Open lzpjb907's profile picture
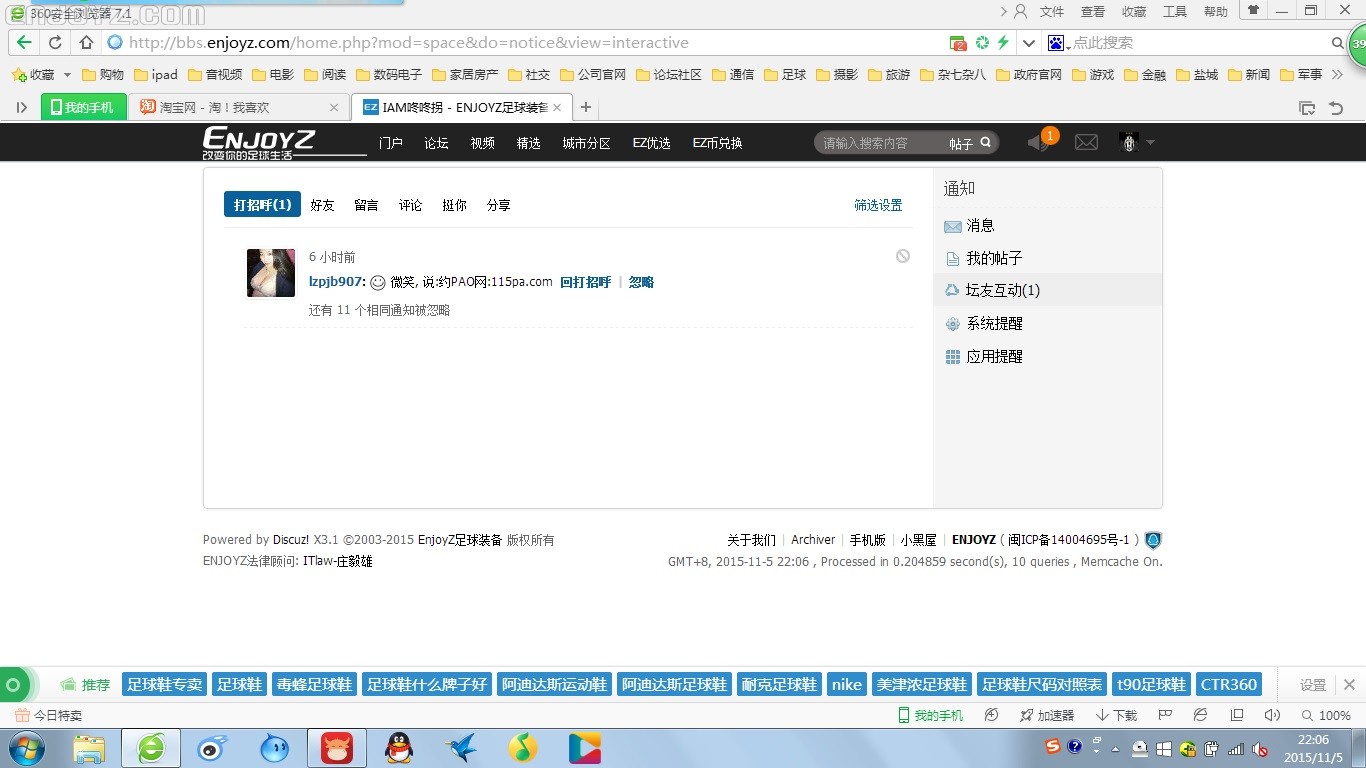Image resolution: width=1366 pixels, height=768 pixels. click(271, 273)
